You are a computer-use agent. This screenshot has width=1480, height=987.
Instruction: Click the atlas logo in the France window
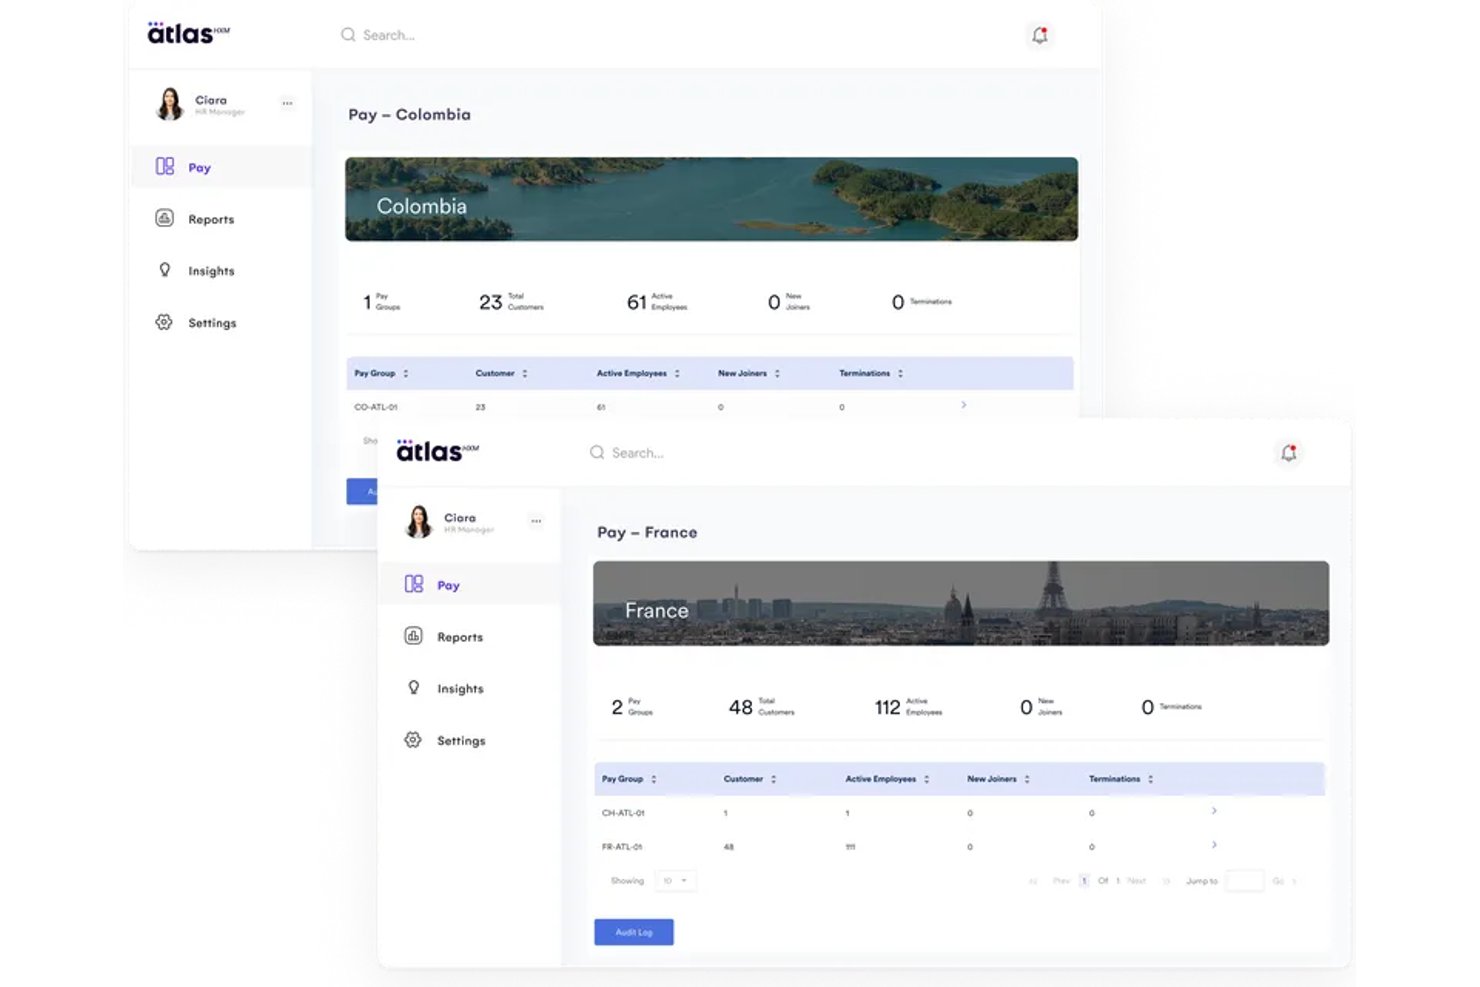pyautogui.click(x=437, y=451)
